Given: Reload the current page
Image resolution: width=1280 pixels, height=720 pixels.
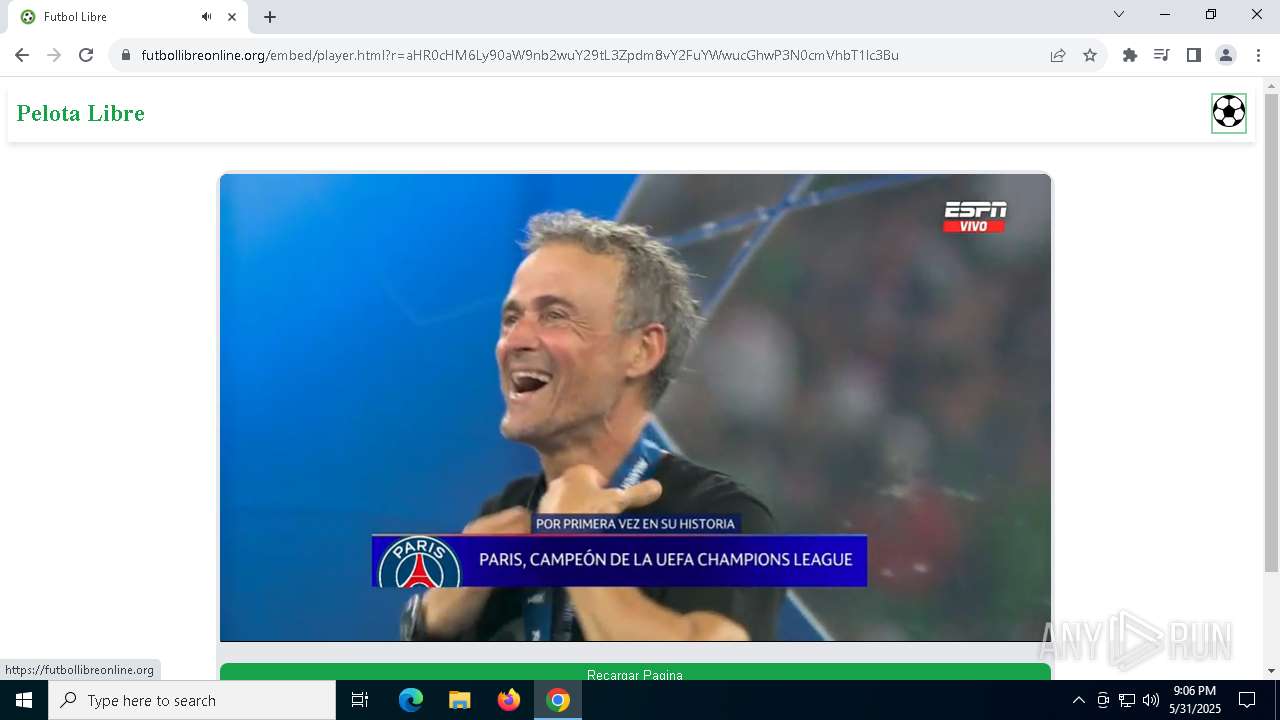Looking at the screenshot, I should (x=86, y=55).
